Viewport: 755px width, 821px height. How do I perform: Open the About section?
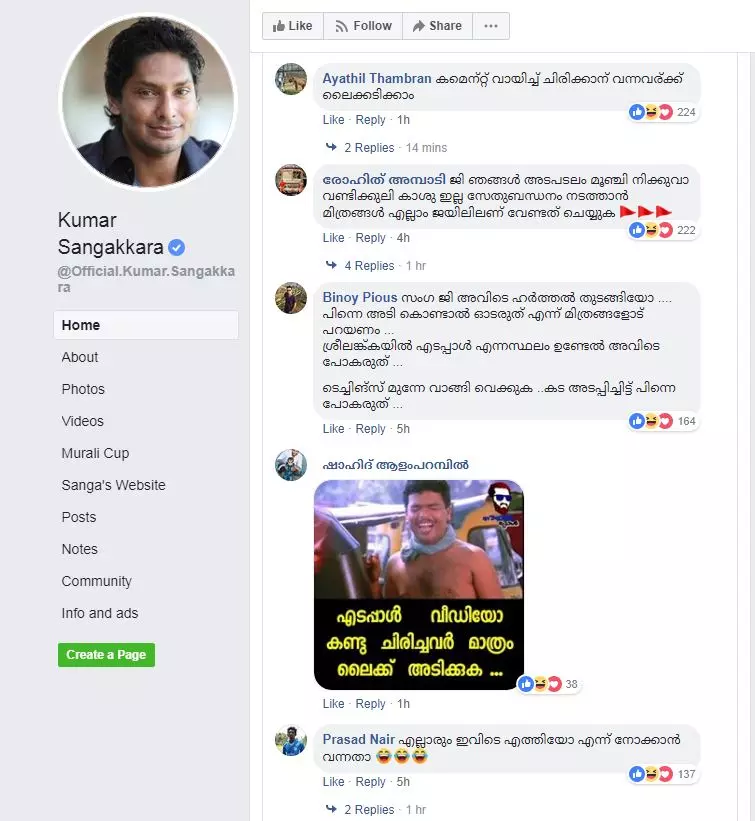80,357
